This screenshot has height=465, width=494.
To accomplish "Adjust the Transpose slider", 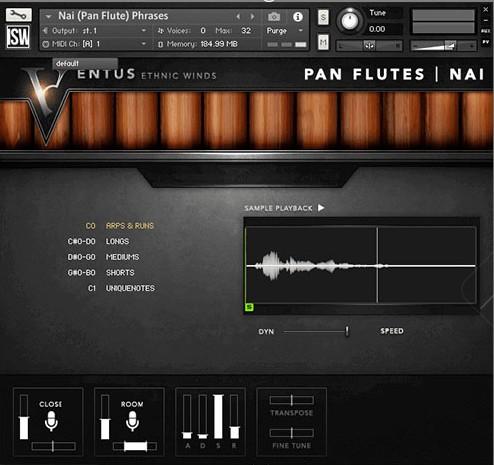I will [x=292, y=400].
